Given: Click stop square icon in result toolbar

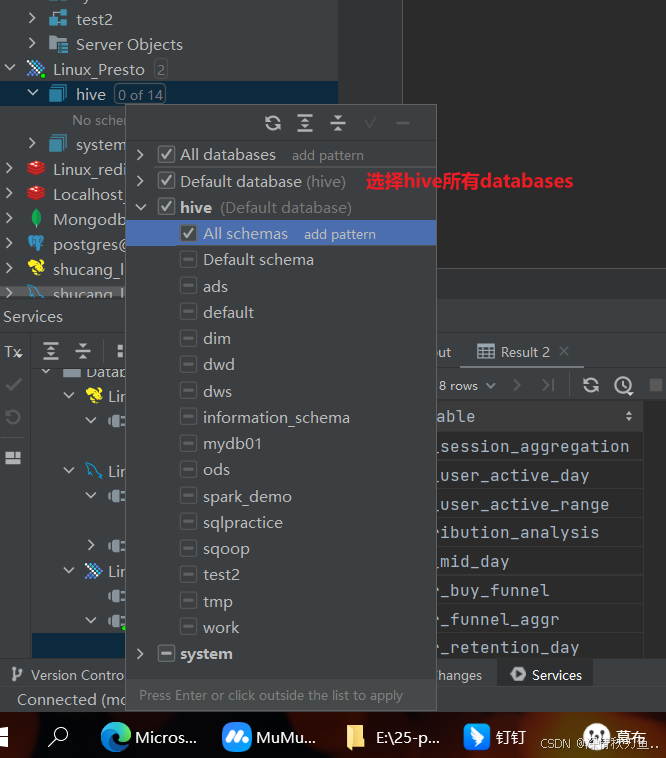Looking at the screenshot, I should click(656, 385).
